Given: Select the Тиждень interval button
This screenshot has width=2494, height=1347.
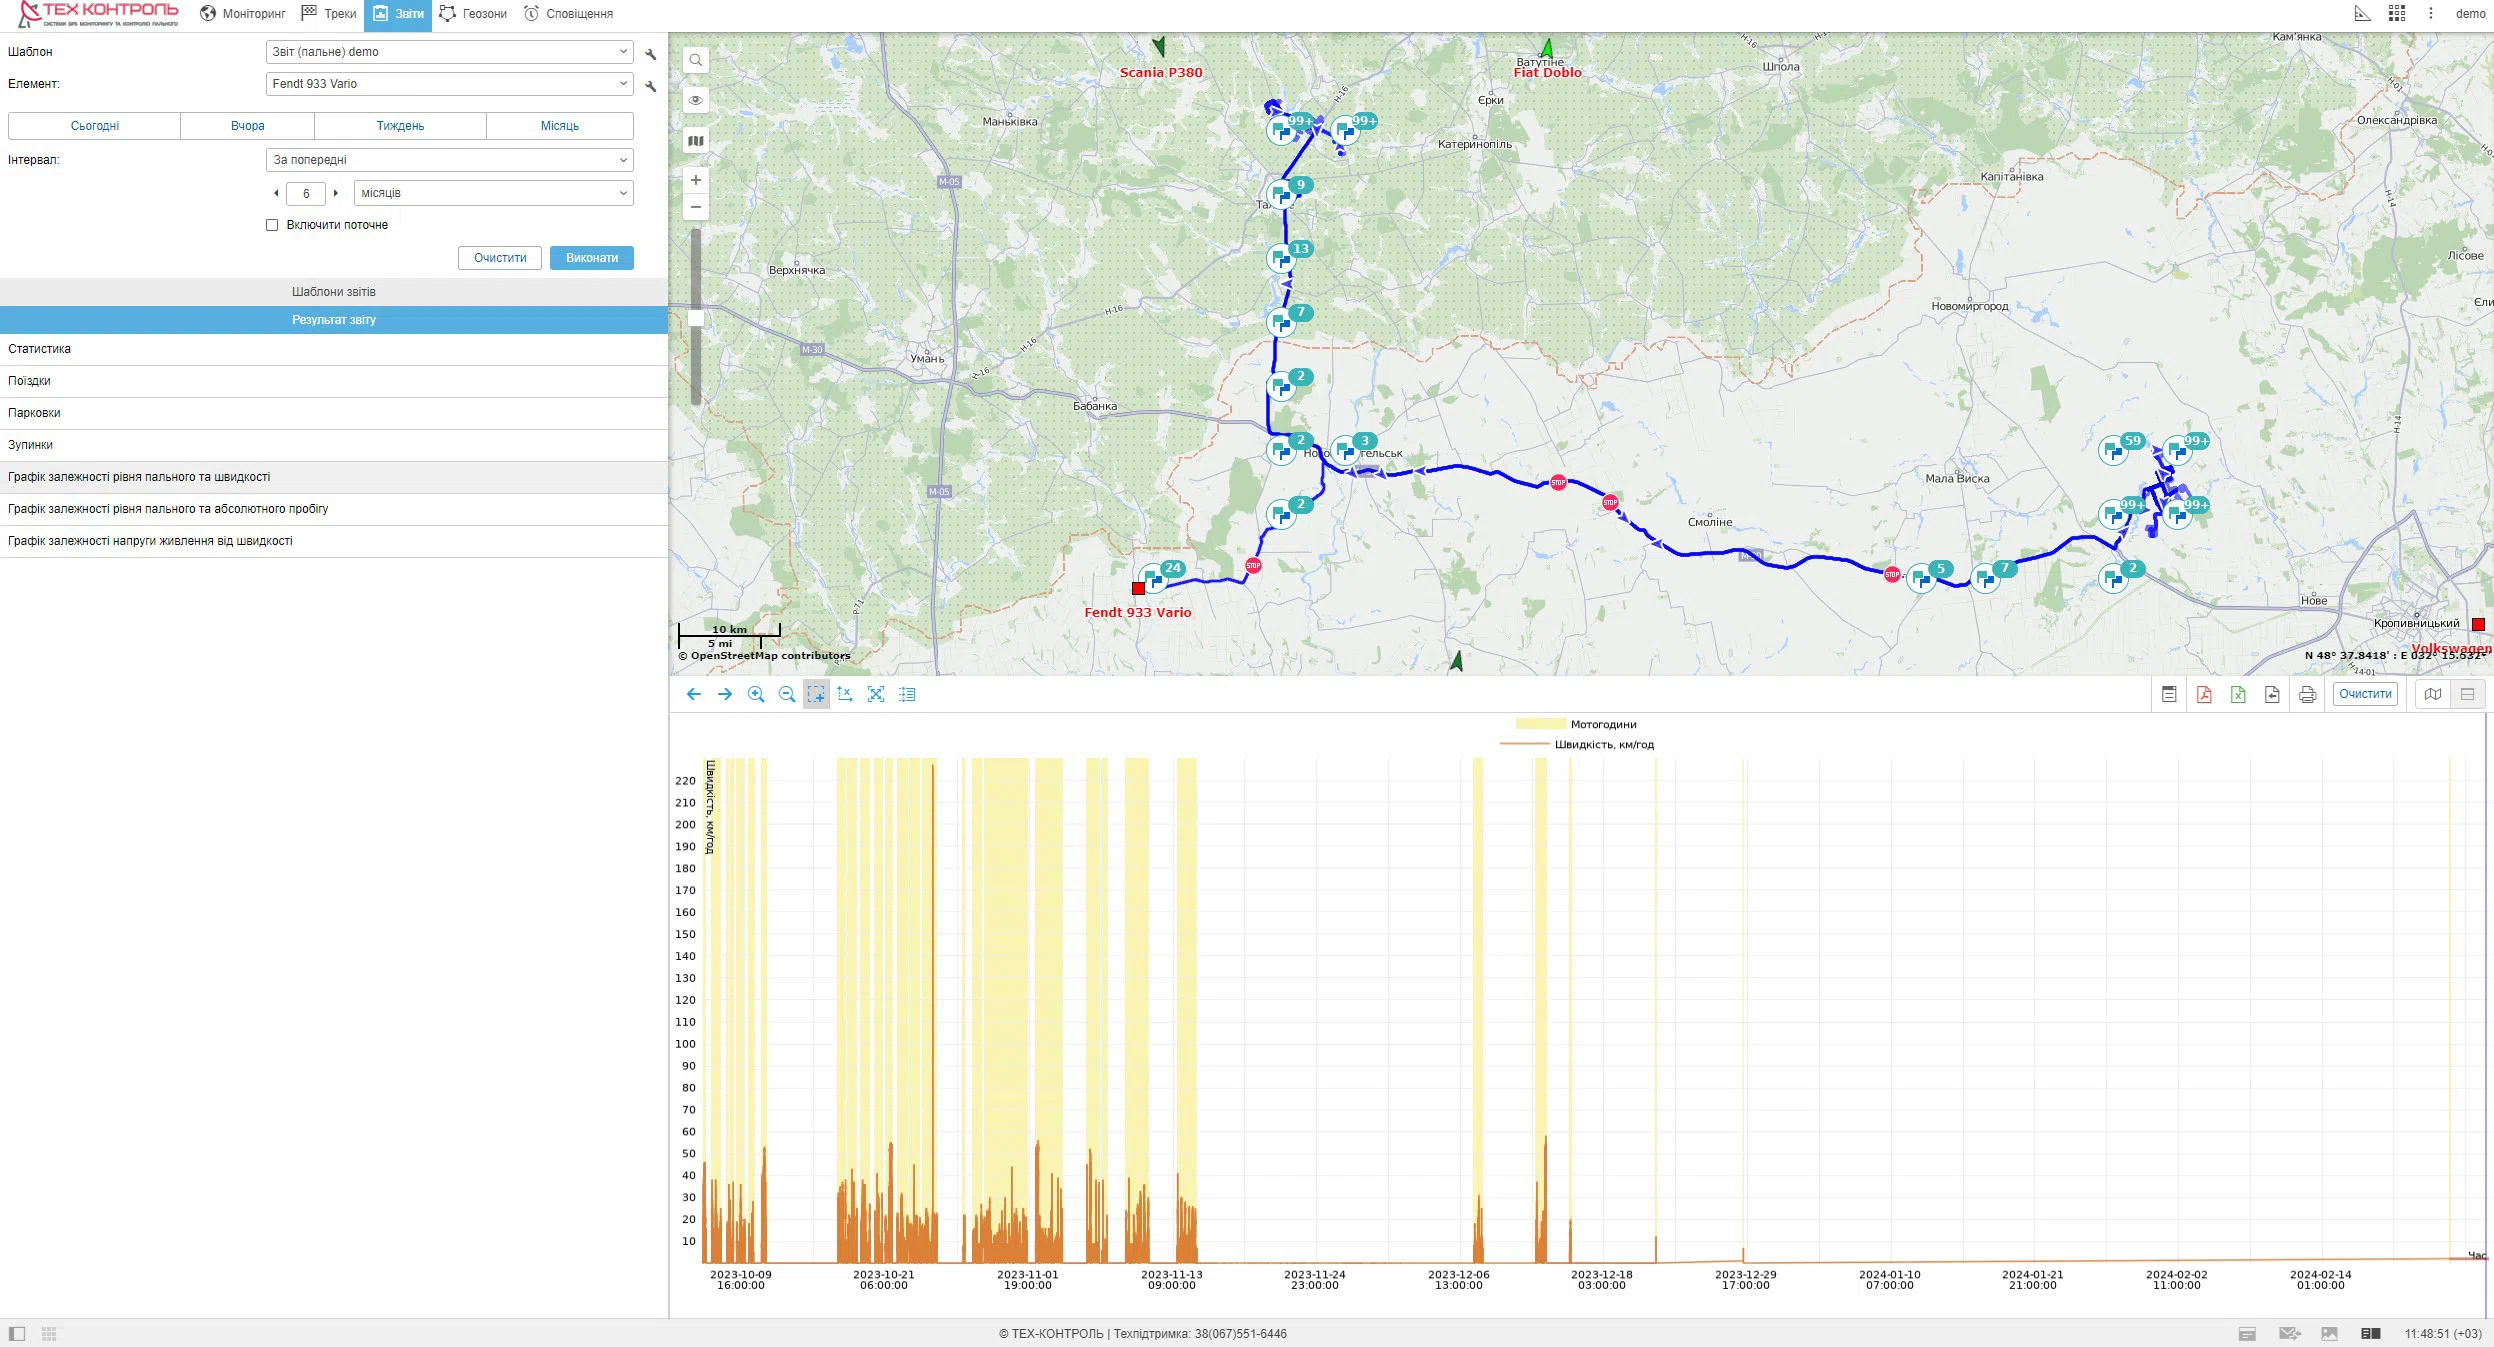Looking at the screenshot, I should pyautogui.click(x=400, y=126).
